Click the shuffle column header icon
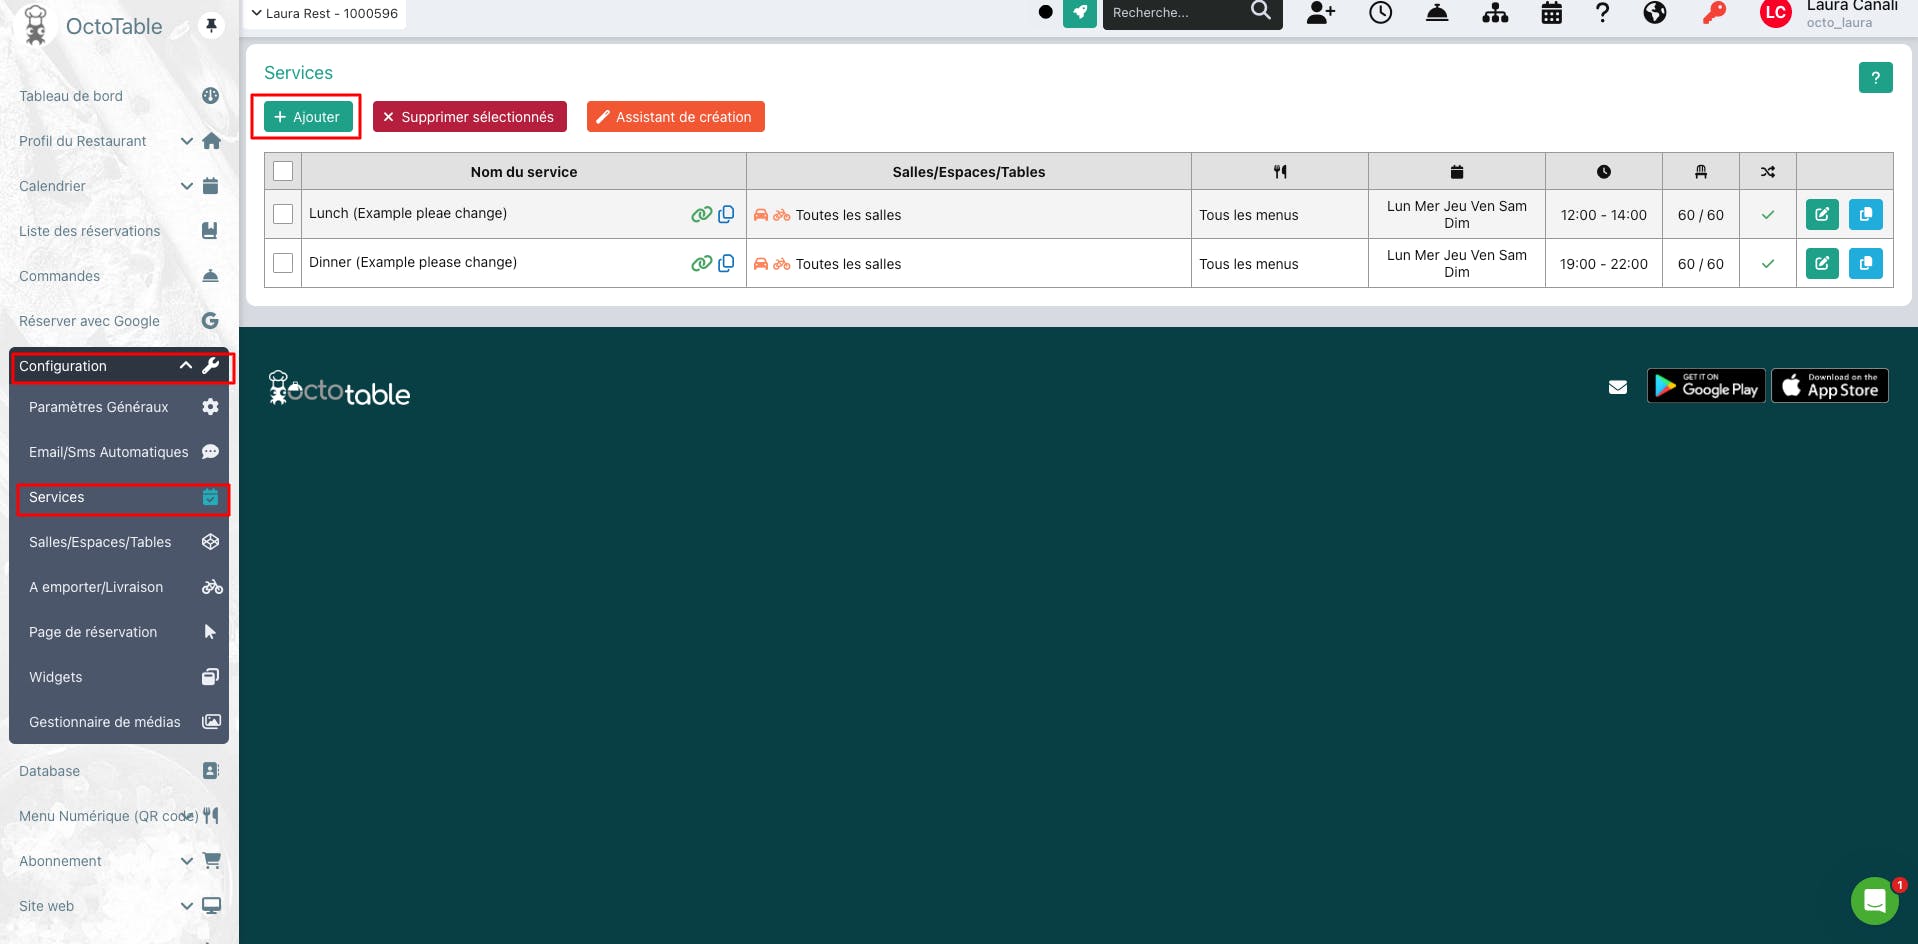The height and width of the screenshot is (944, 1918). (x=1768, y=172)
